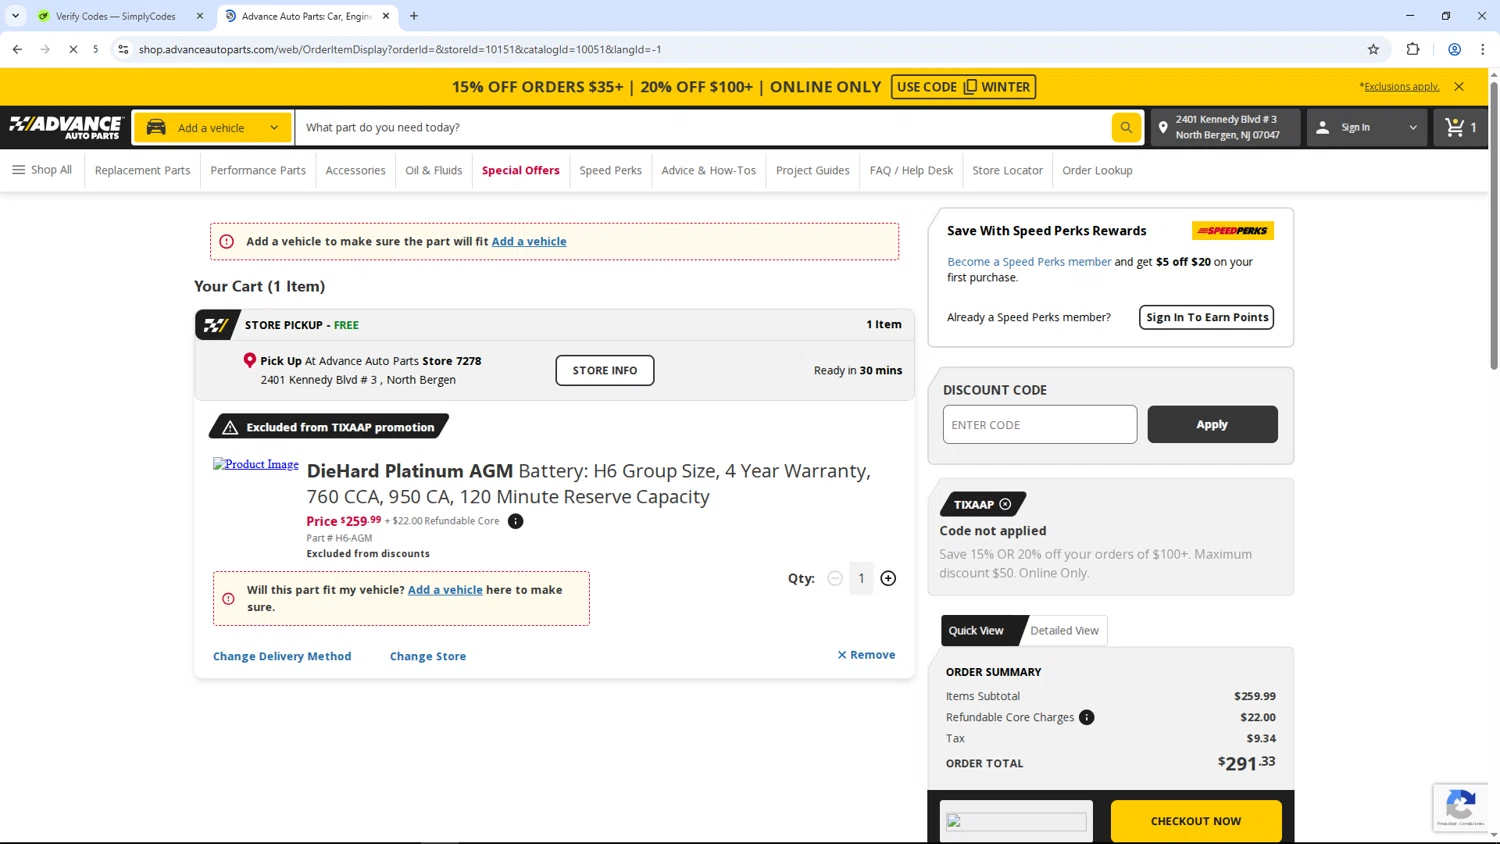Screen dimensions: 1500x844
Task: Click the Exclusions apply link
Action: click(1401, 86)
